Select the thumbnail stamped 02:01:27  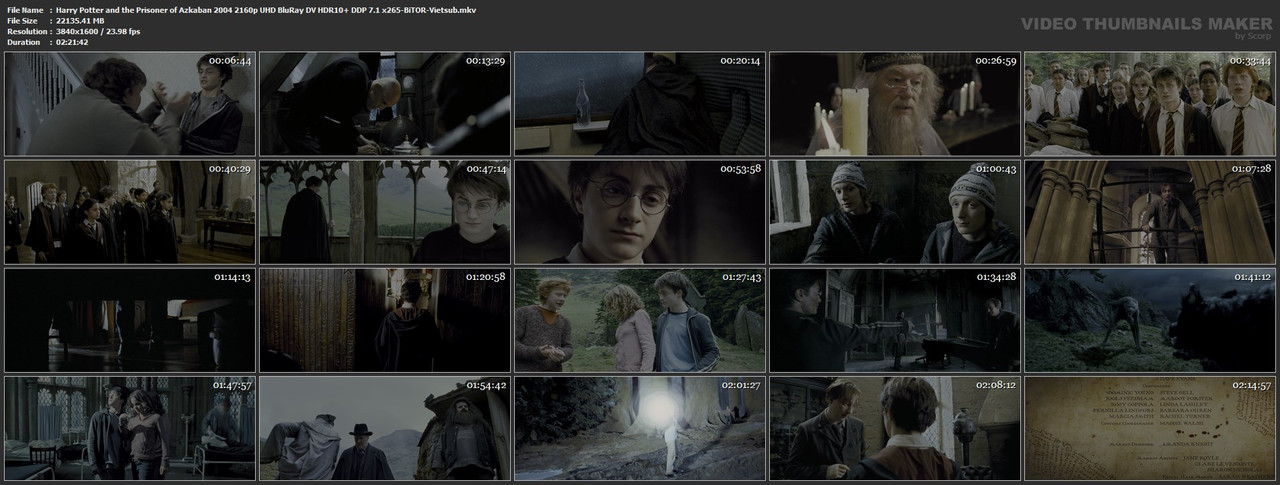coord(640,428)
